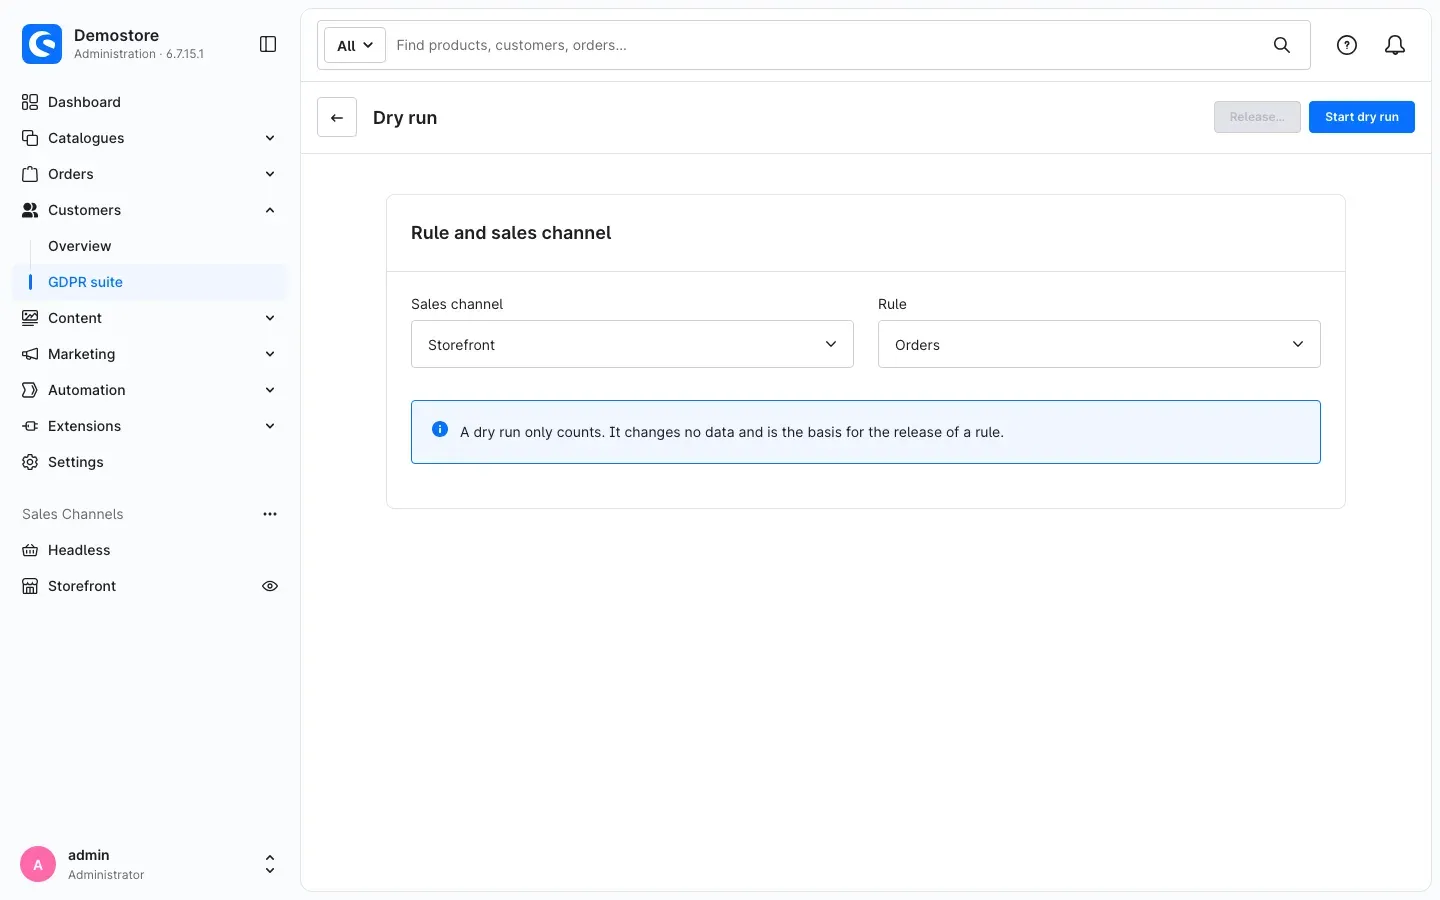Expand the Orders menu chevron
The height and width of the screenshot is (900, 1440).
270,174
